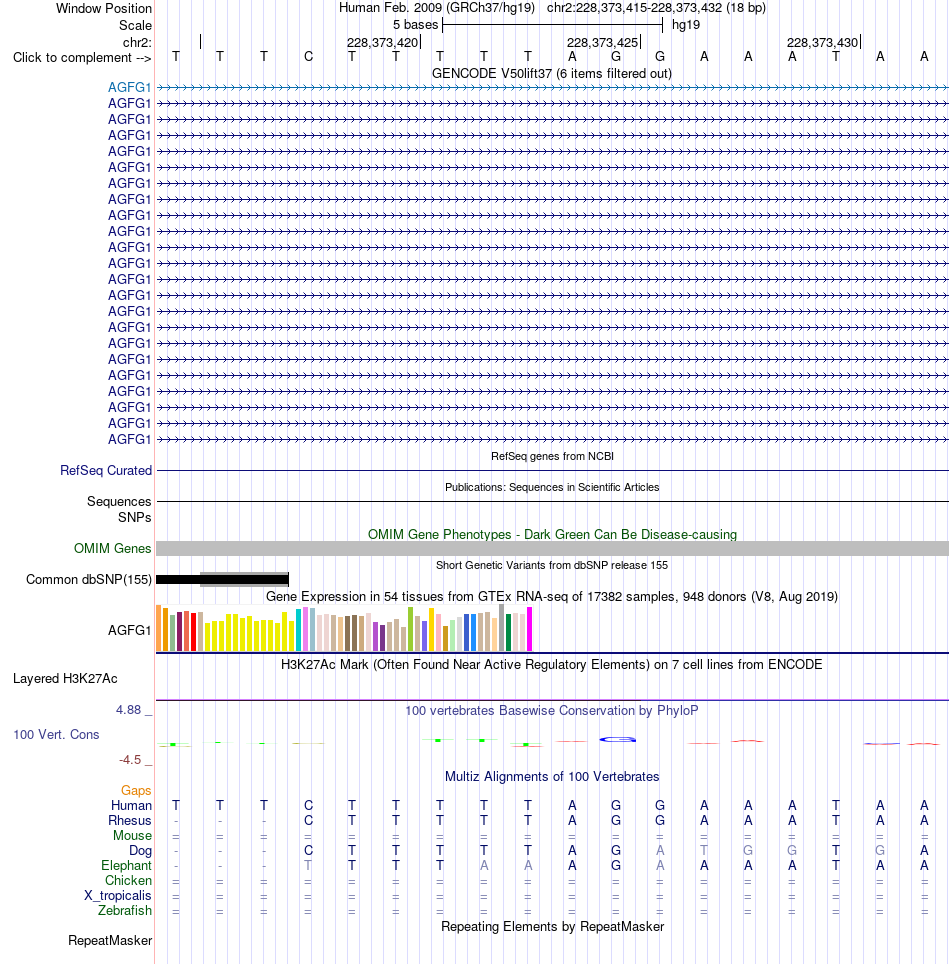Click the Mouse alignment row label

point(132,836)
